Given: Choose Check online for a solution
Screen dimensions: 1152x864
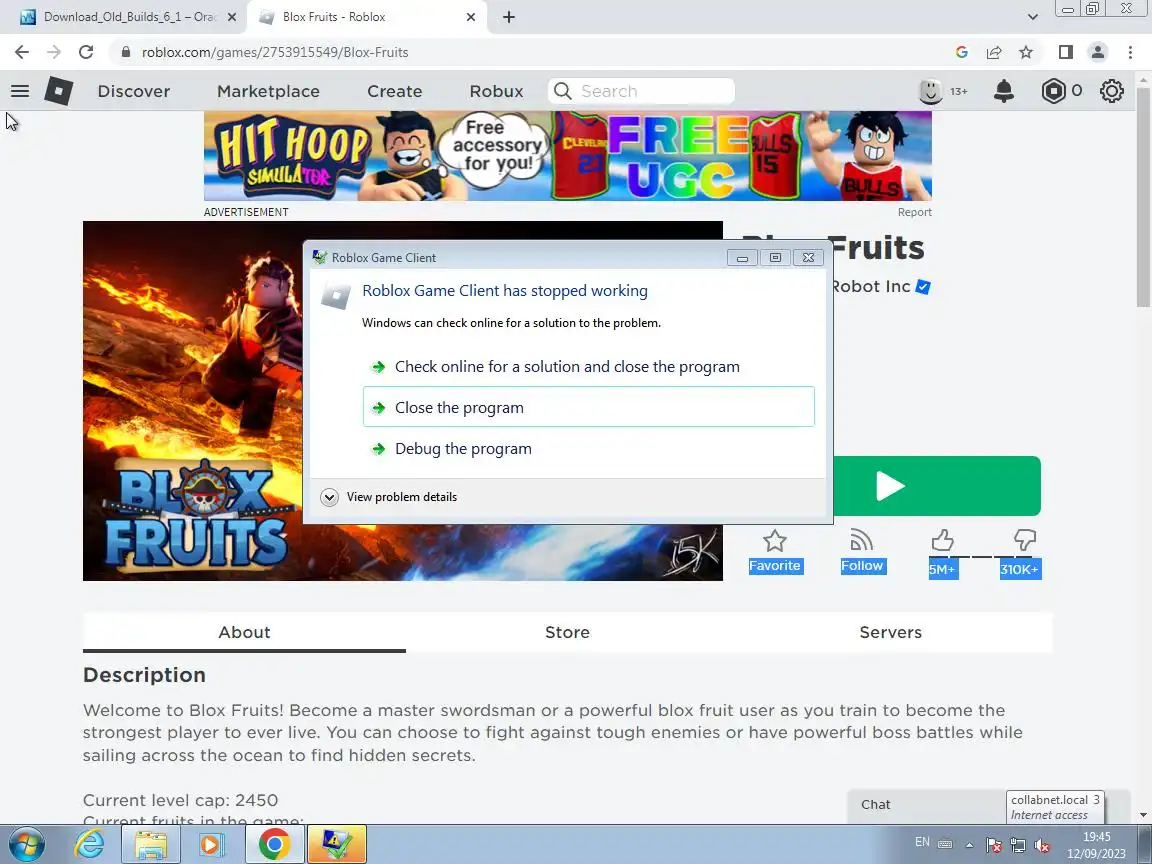Looking at the screenshot, I should [588, 367].
